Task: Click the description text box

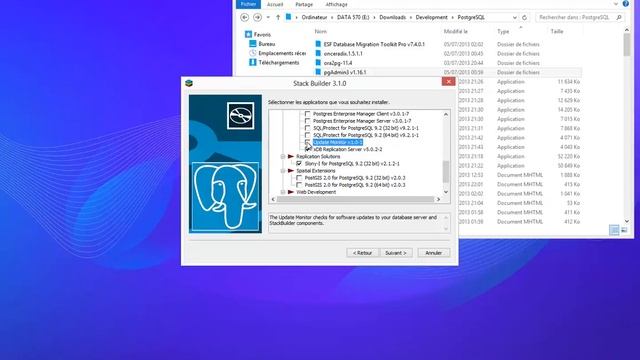Action: click(x=359, y=223)
